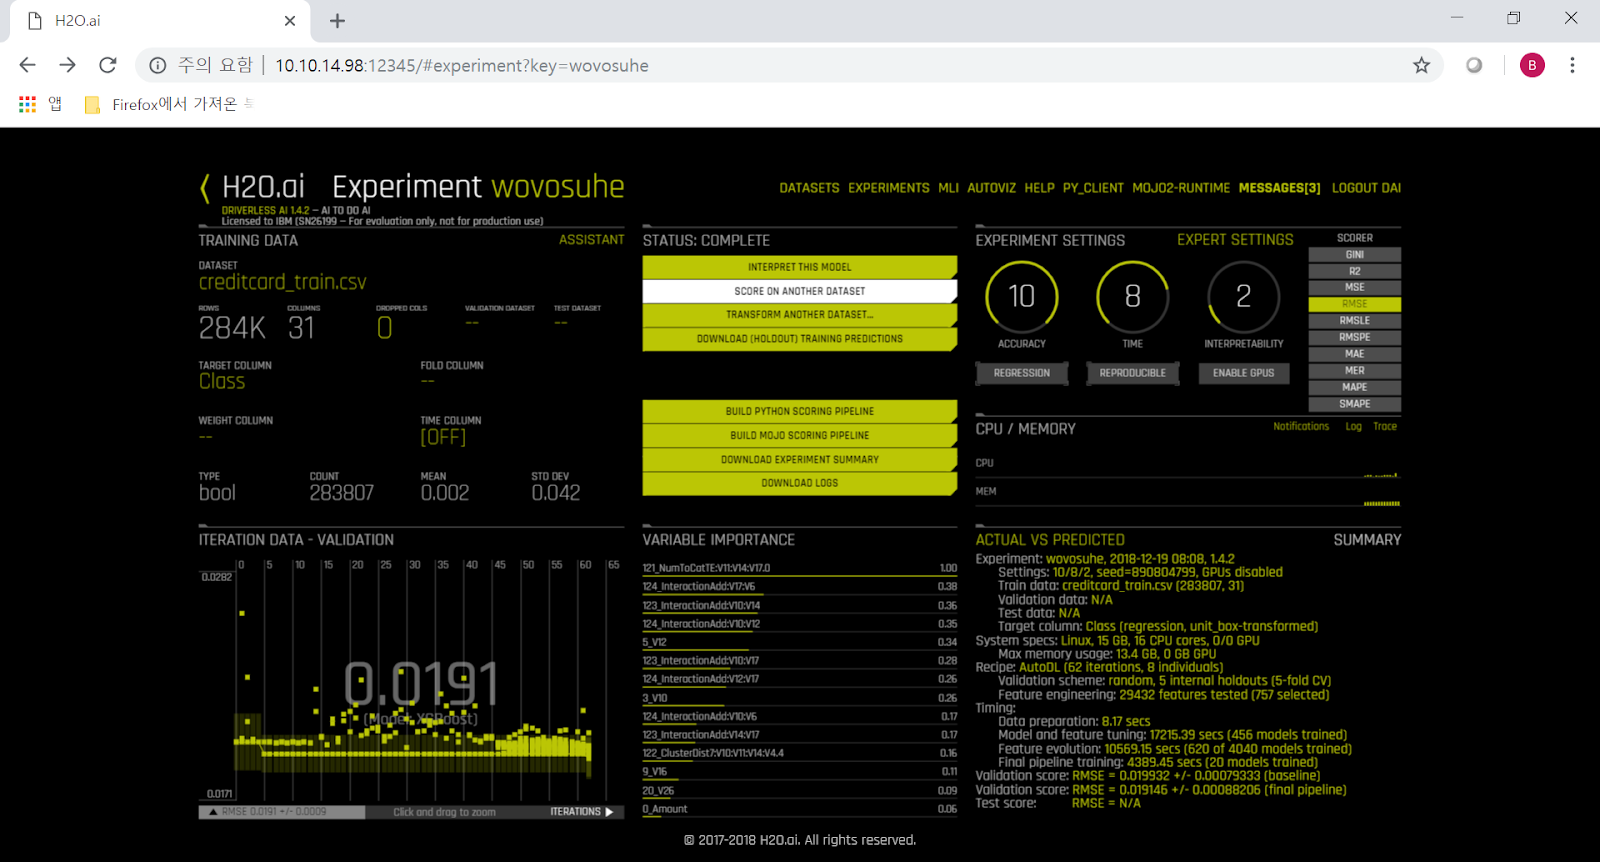Download holdout training predictions

(800, 339)
